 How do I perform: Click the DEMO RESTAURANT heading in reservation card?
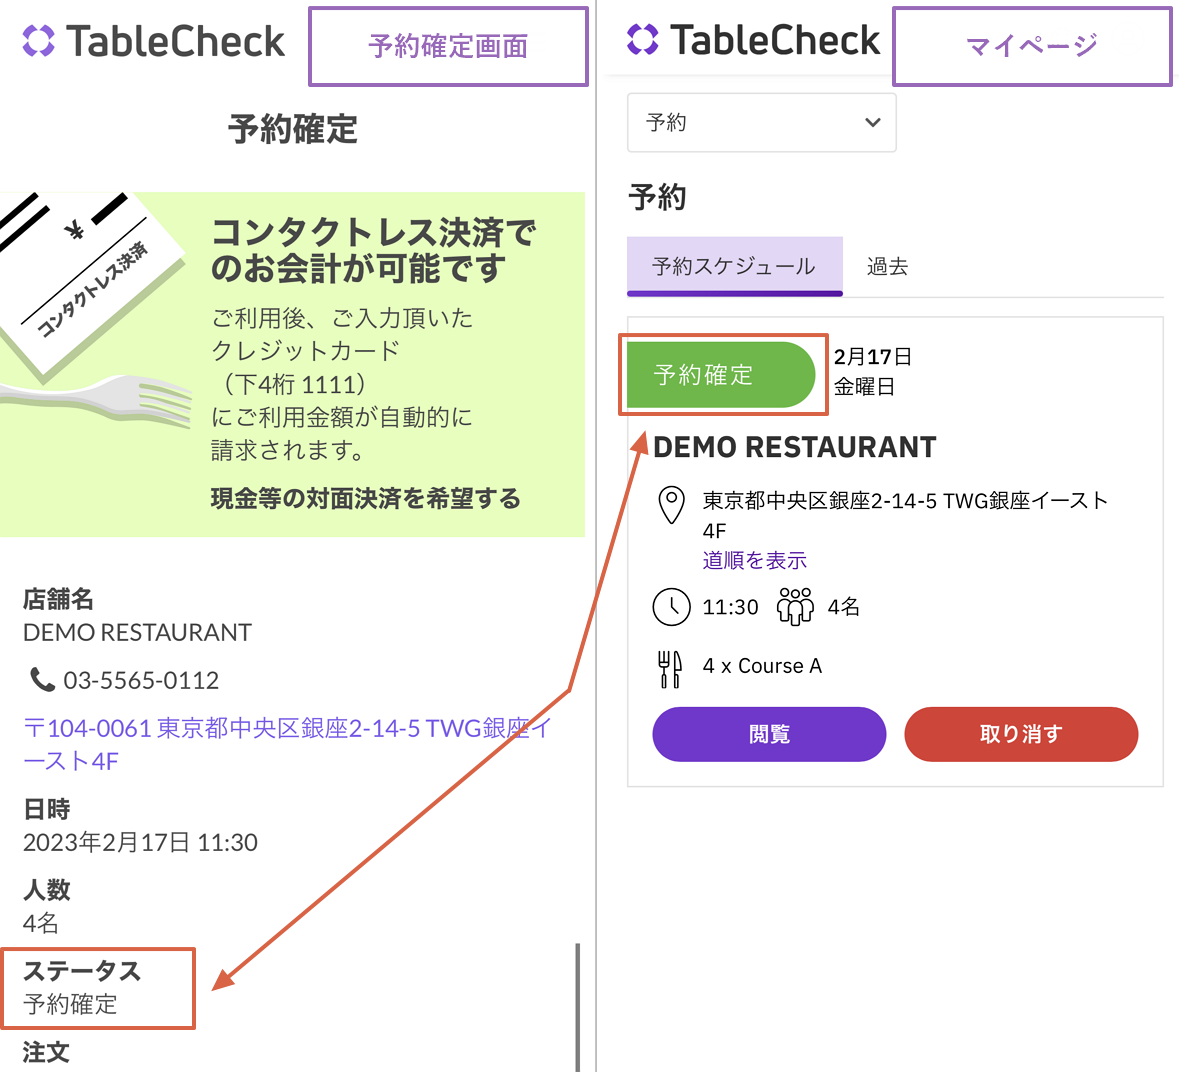pos(794,447)
